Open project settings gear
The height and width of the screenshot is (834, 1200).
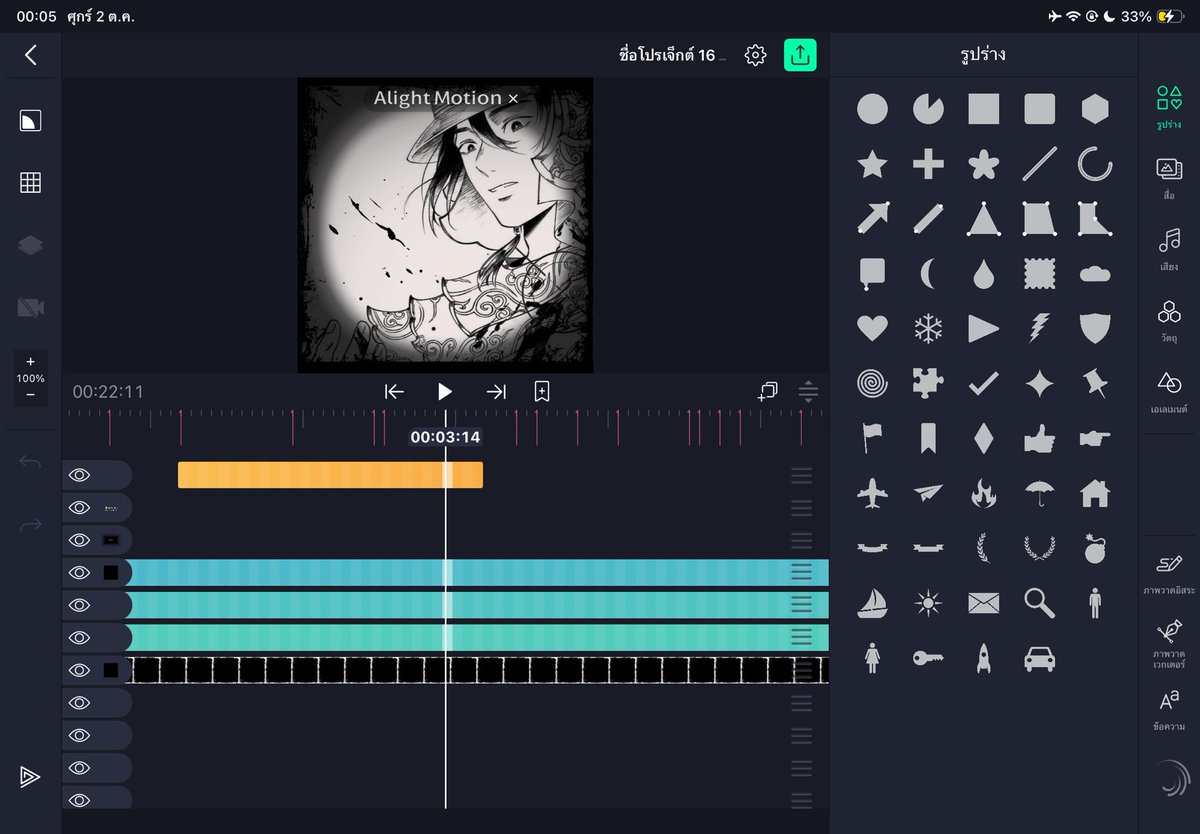coord(755,55)
